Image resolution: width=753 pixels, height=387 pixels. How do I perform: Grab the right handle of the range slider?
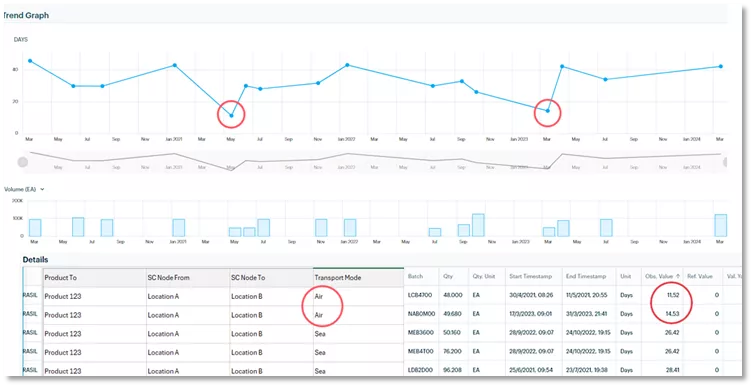[726, 162]
